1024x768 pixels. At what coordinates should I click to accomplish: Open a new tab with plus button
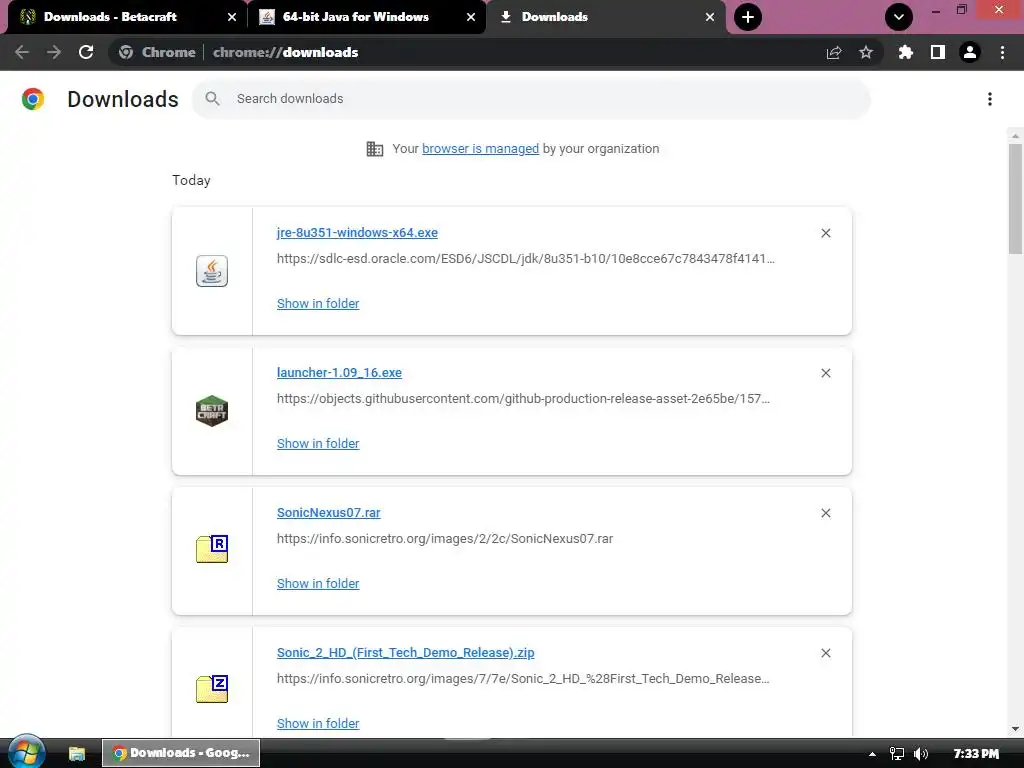click(748, 17)
